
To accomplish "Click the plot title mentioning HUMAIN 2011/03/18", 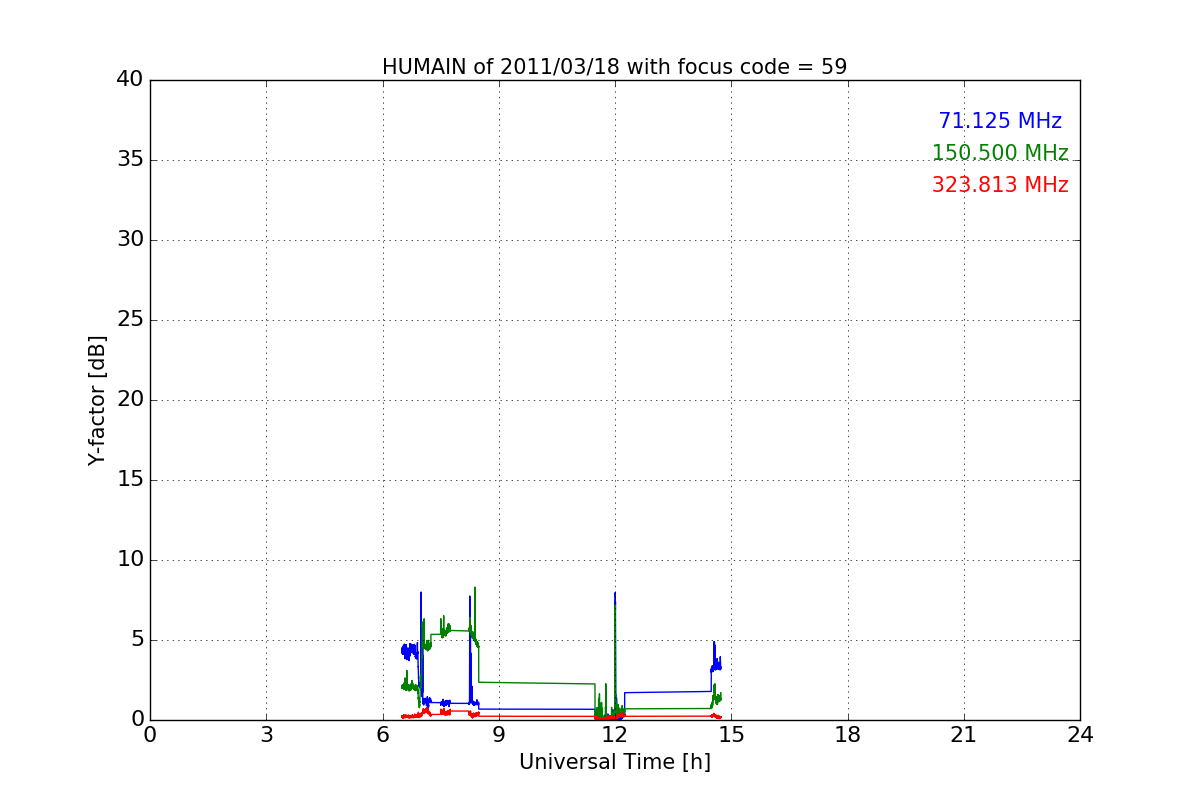I will coord(614,67).
